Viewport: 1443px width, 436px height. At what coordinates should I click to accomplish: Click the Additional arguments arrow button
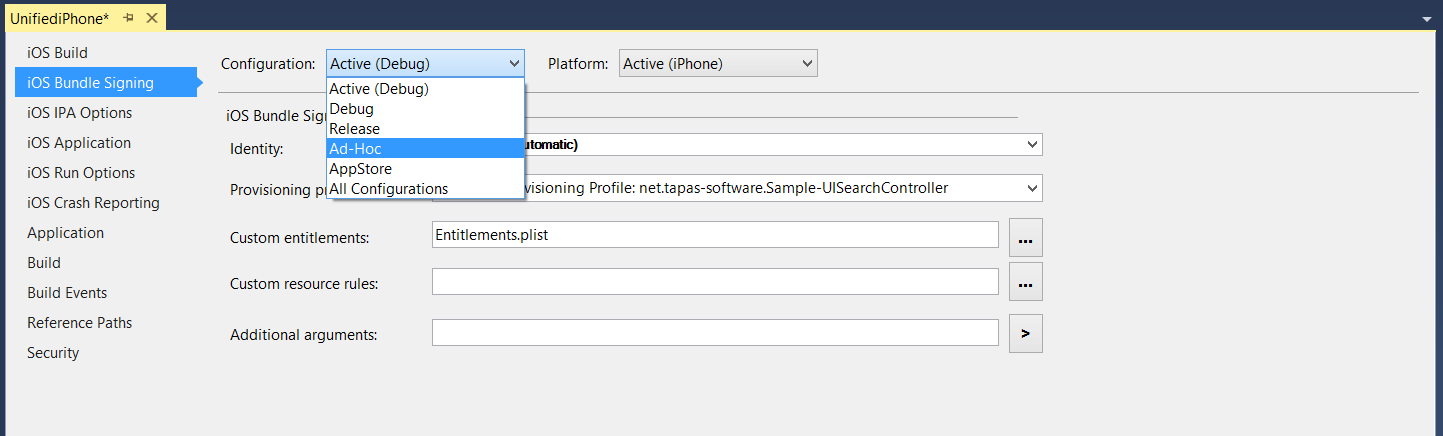(x=1025, y=334)
